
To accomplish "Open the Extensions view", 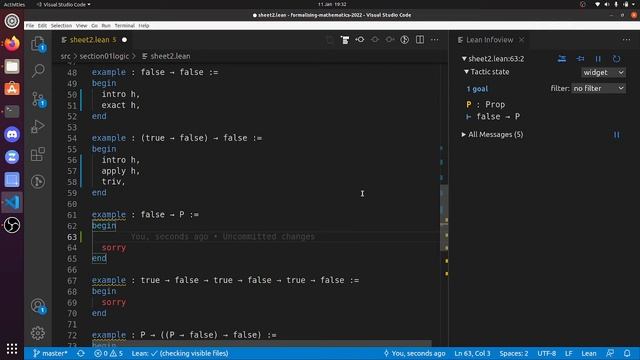I will pos(38,154).
